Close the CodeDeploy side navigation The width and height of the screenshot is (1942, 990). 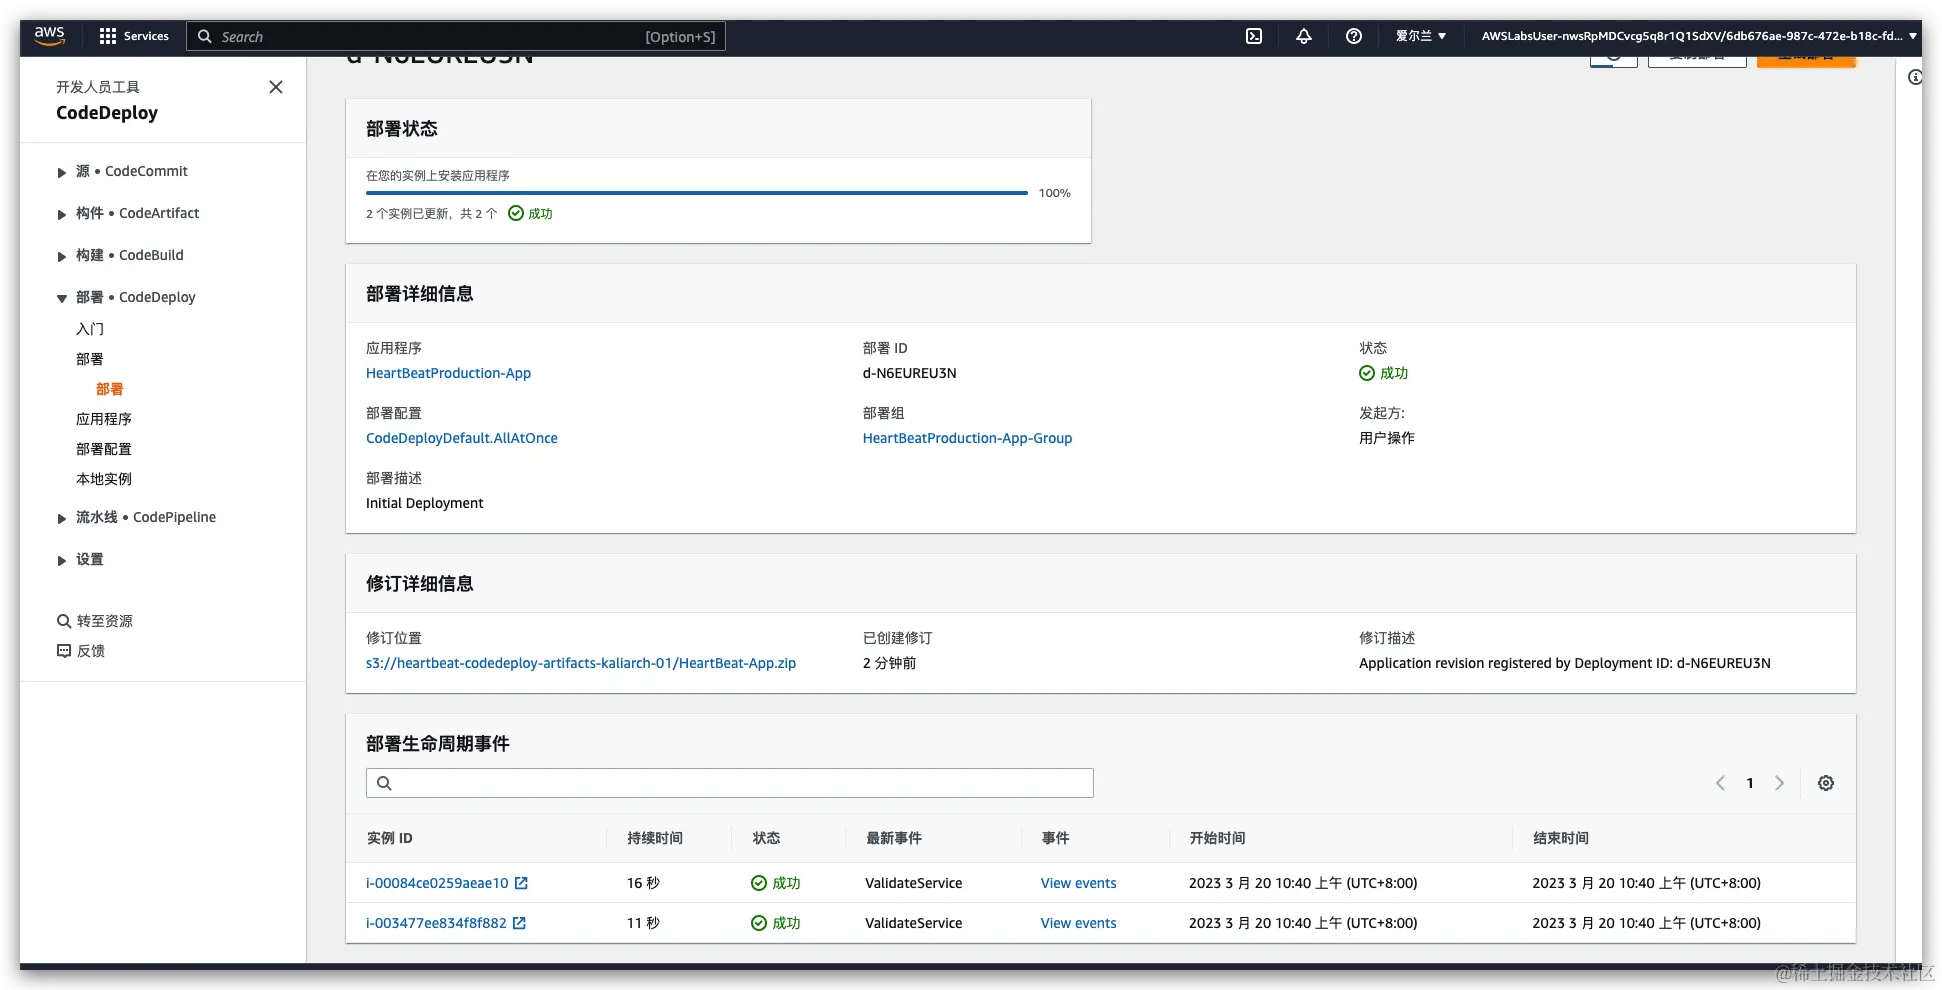(x=276, y=87)
